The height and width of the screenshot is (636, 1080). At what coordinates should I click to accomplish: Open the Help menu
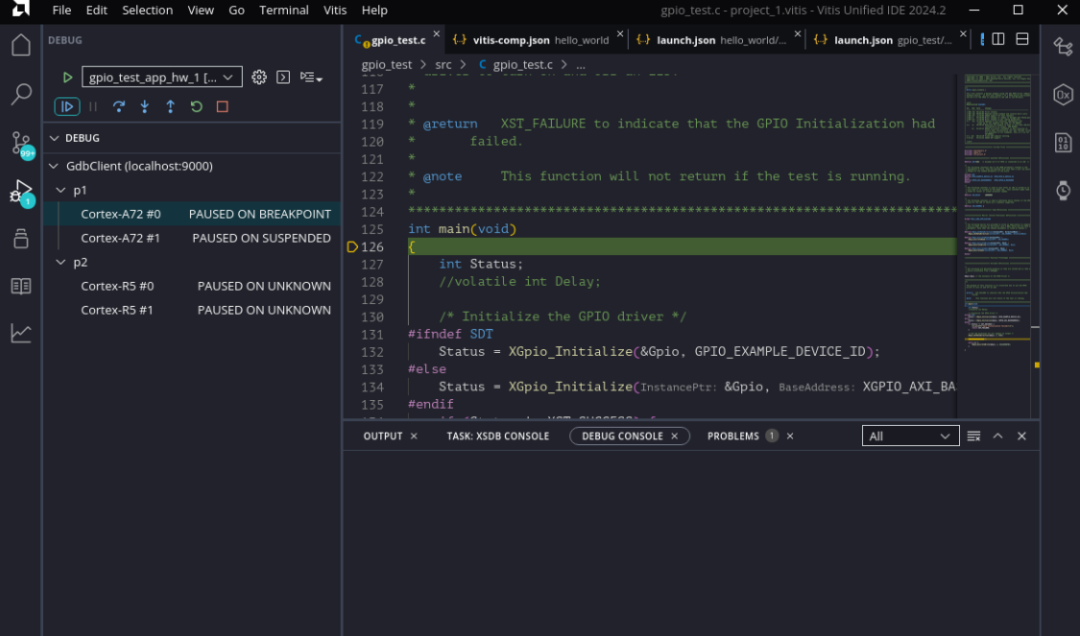coord(375,10)
